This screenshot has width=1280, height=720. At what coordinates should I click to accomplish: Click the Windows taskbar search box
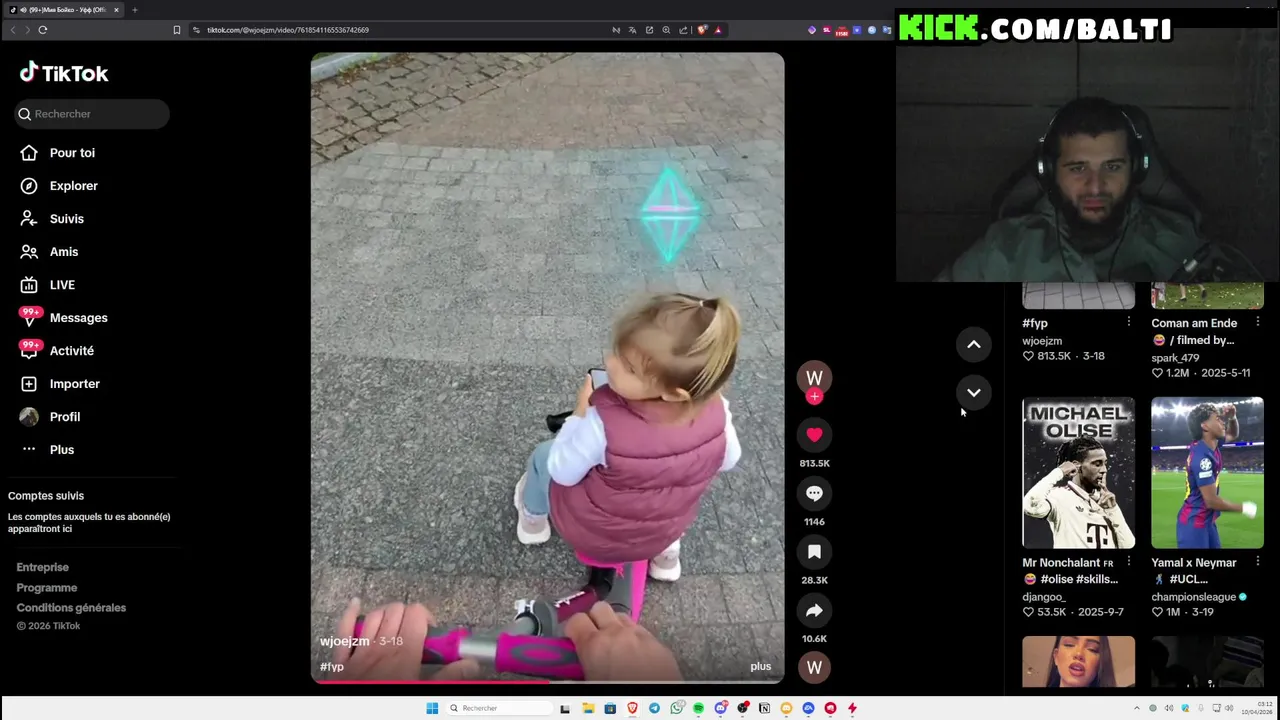coord(499,708)
